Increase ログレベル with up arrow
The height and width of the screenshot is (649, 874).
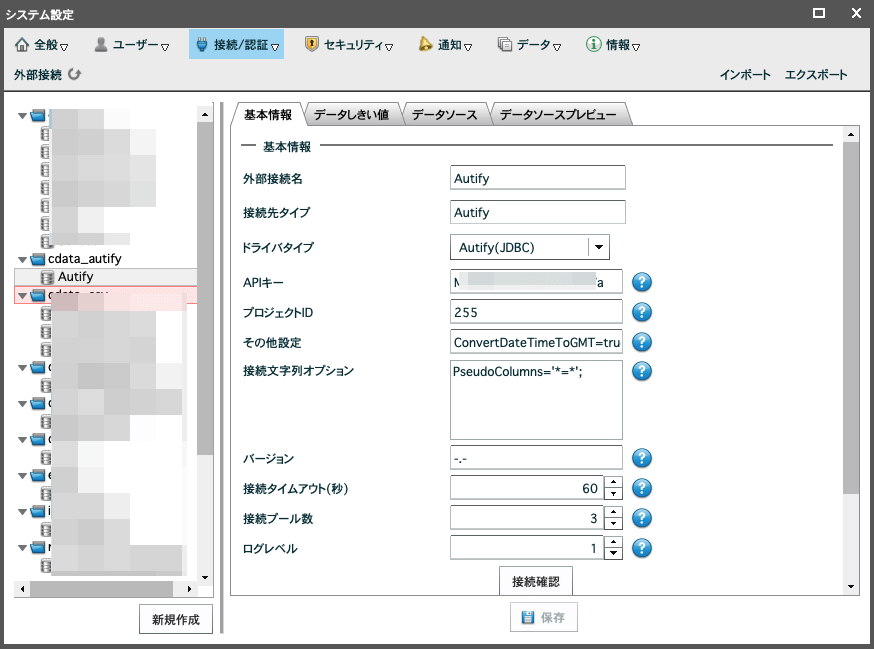[613, 543]
